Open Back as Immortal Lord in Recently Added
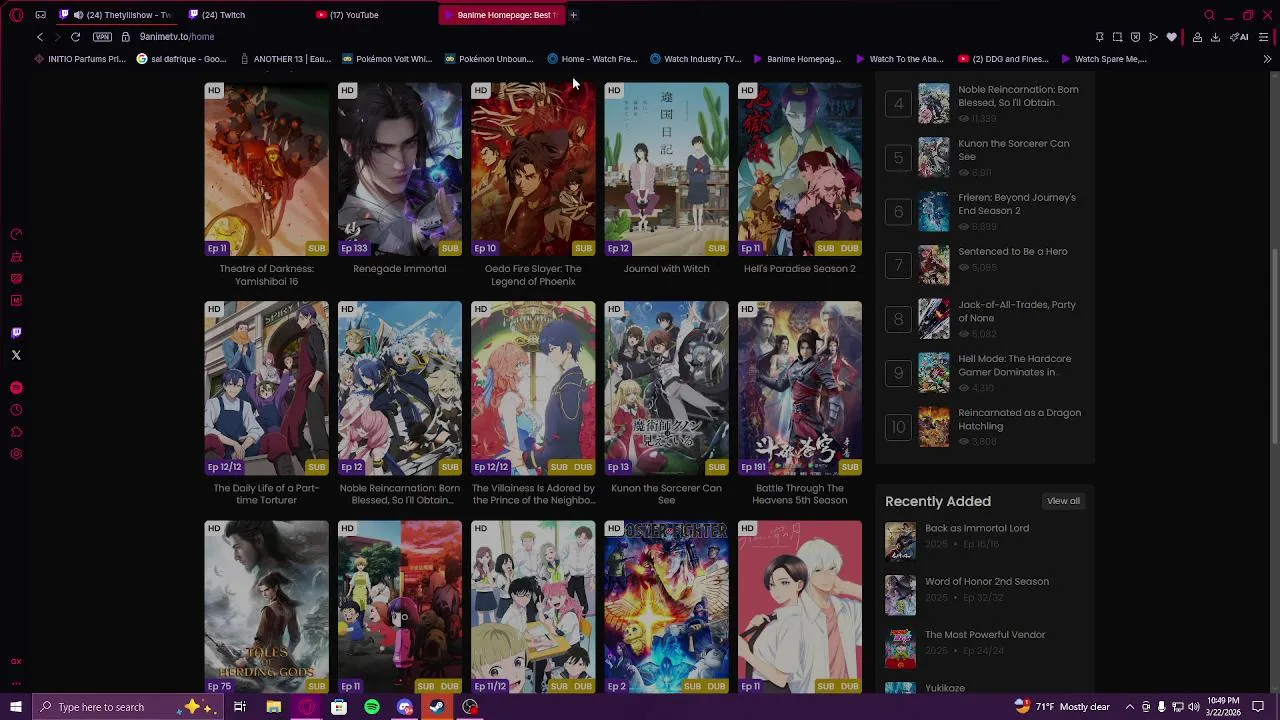The width and height of the screenshot is (1280, 720). [x=977, y=529]
